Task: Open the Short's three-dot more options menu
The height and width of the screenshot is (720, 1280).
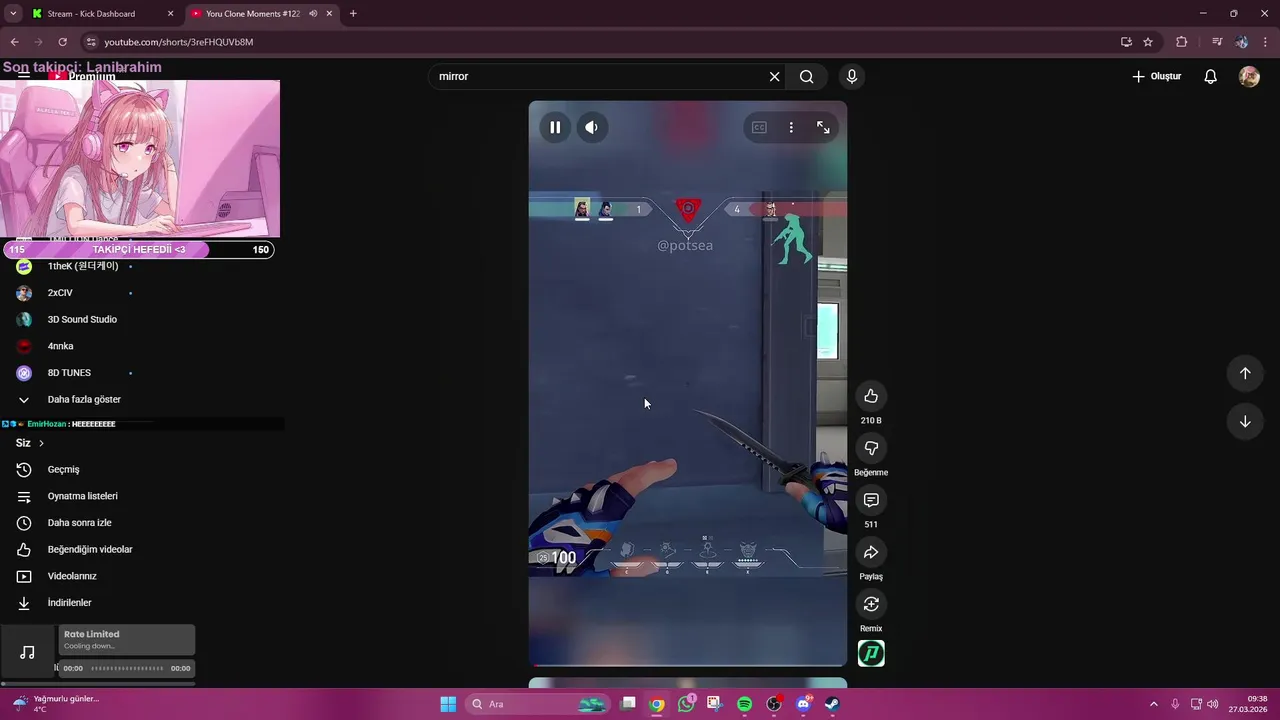Action: click(x=791, y=127)
